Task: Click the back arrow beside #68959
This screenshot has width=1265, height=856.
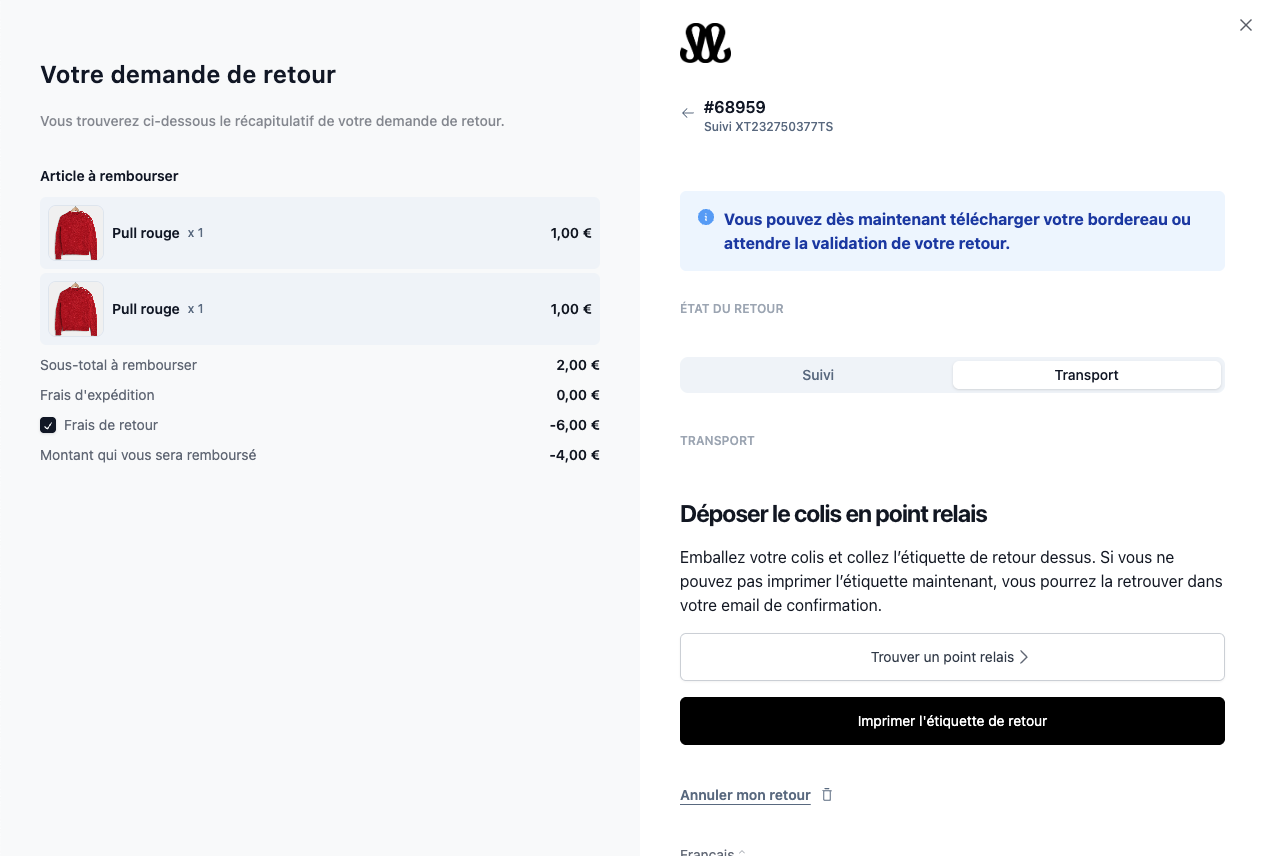Action: pos(687,113)
